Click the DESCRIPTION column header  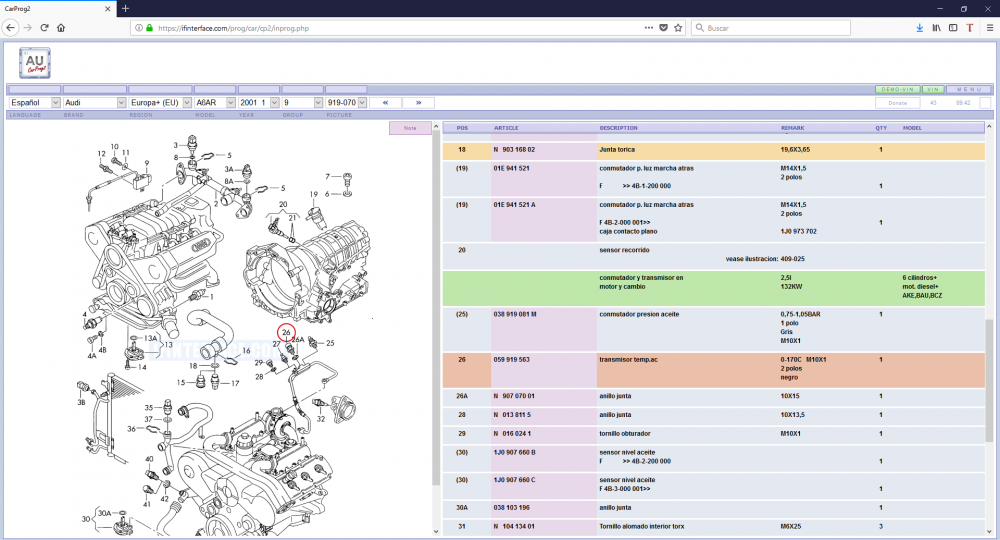(x=618, y=128)
